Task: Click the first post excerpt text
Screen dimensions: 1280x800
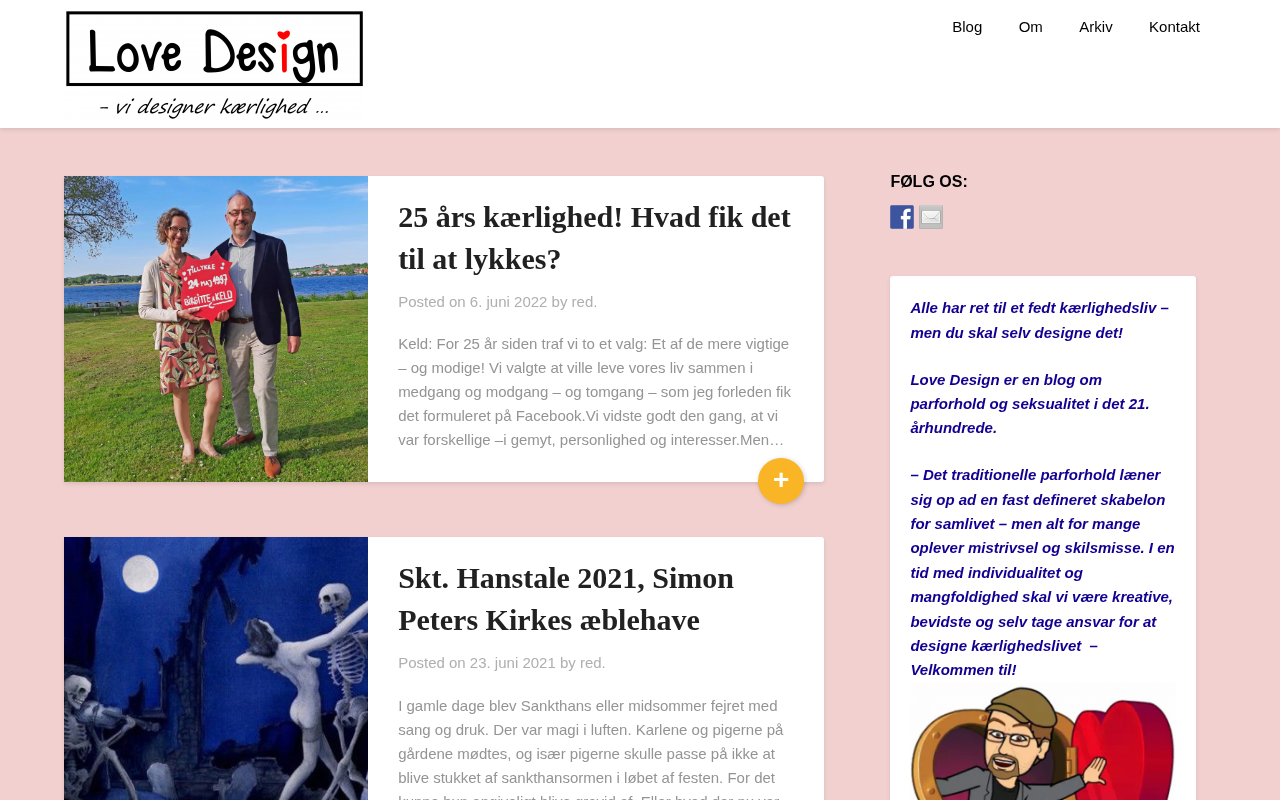Action: [x=595, y=392]
